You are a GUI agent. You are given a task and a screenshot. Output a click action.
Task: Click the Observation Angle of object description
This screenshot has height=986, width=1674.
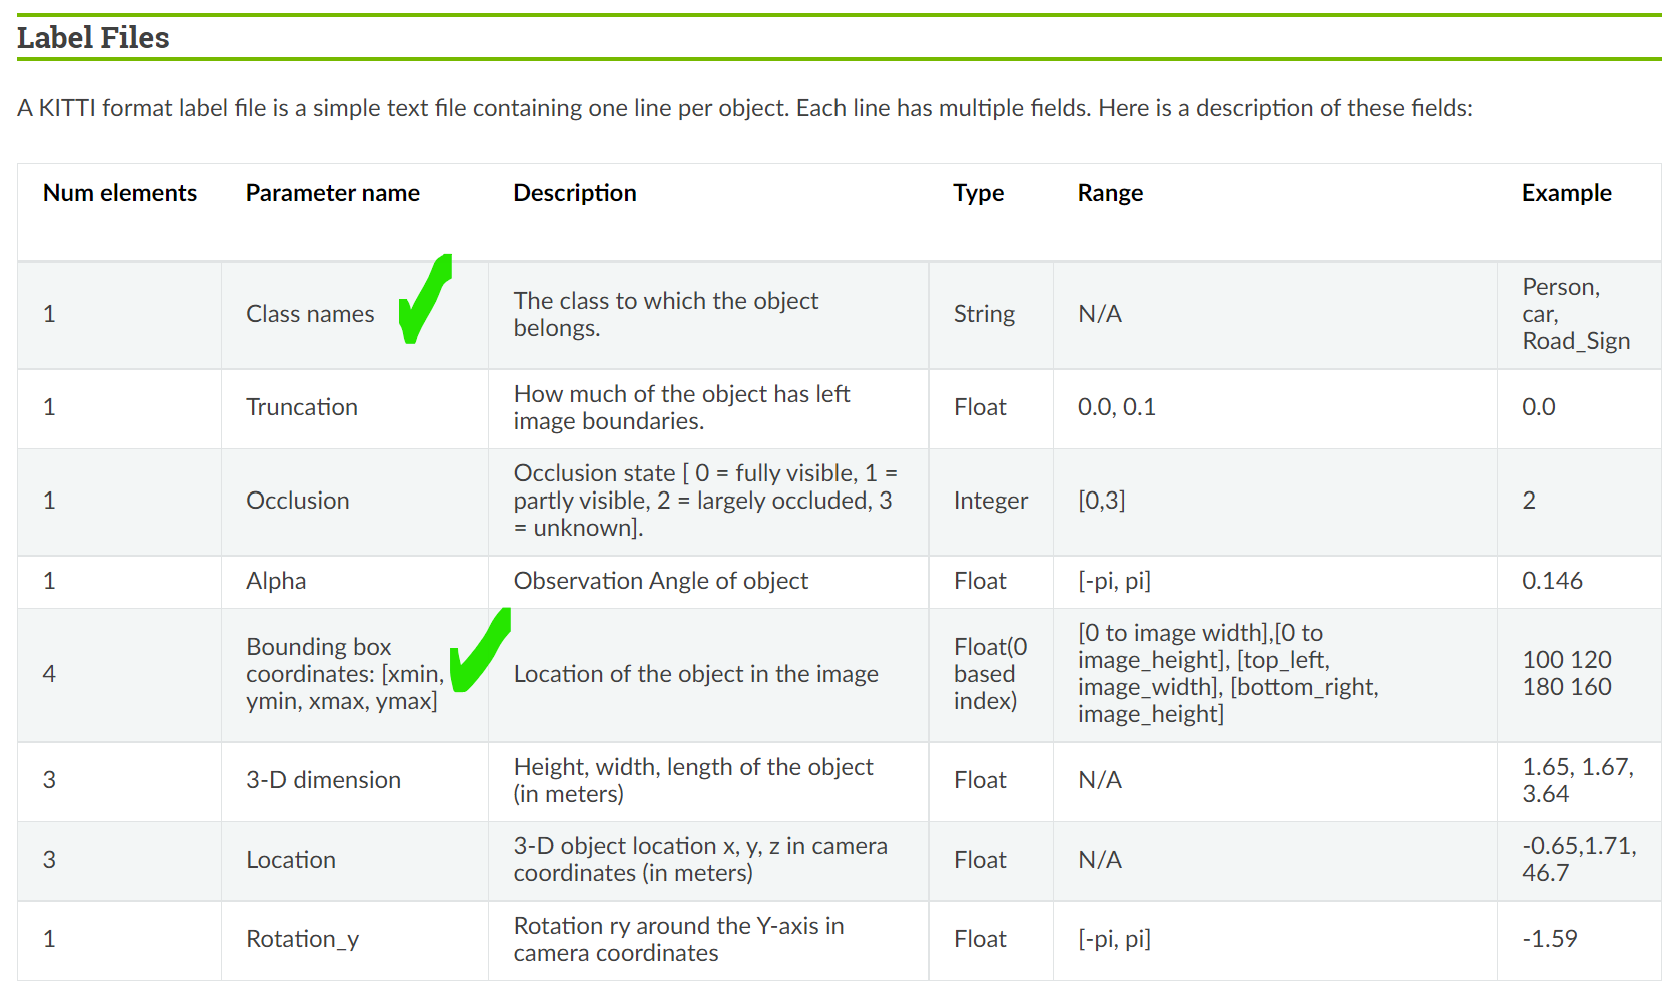click(660, 581)
